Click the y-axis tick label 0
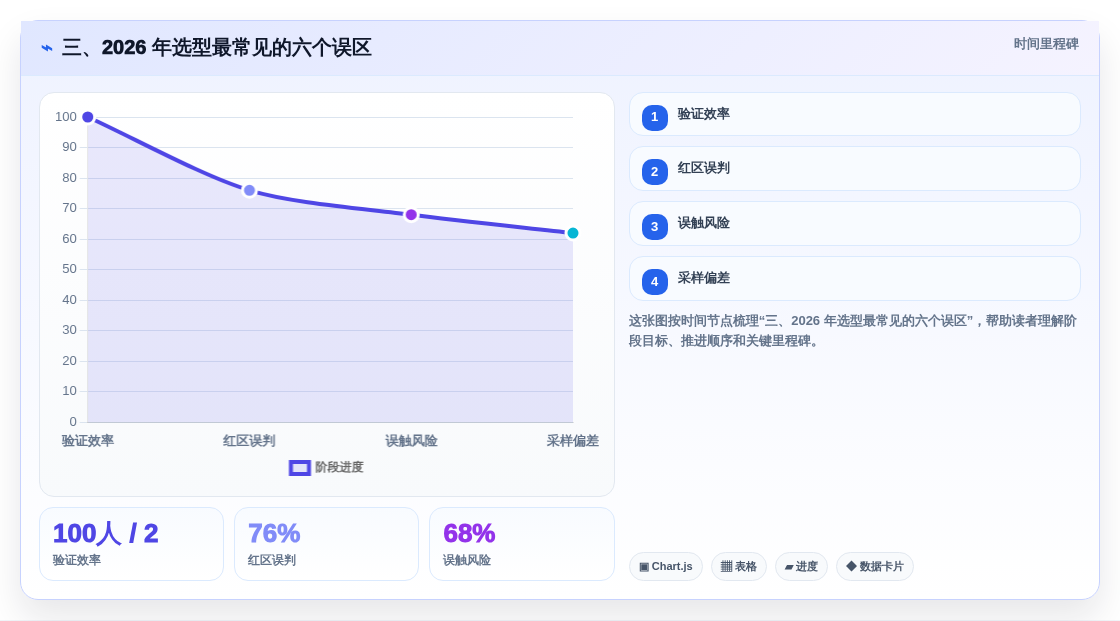1120x621 pixels. pos(73,422)
